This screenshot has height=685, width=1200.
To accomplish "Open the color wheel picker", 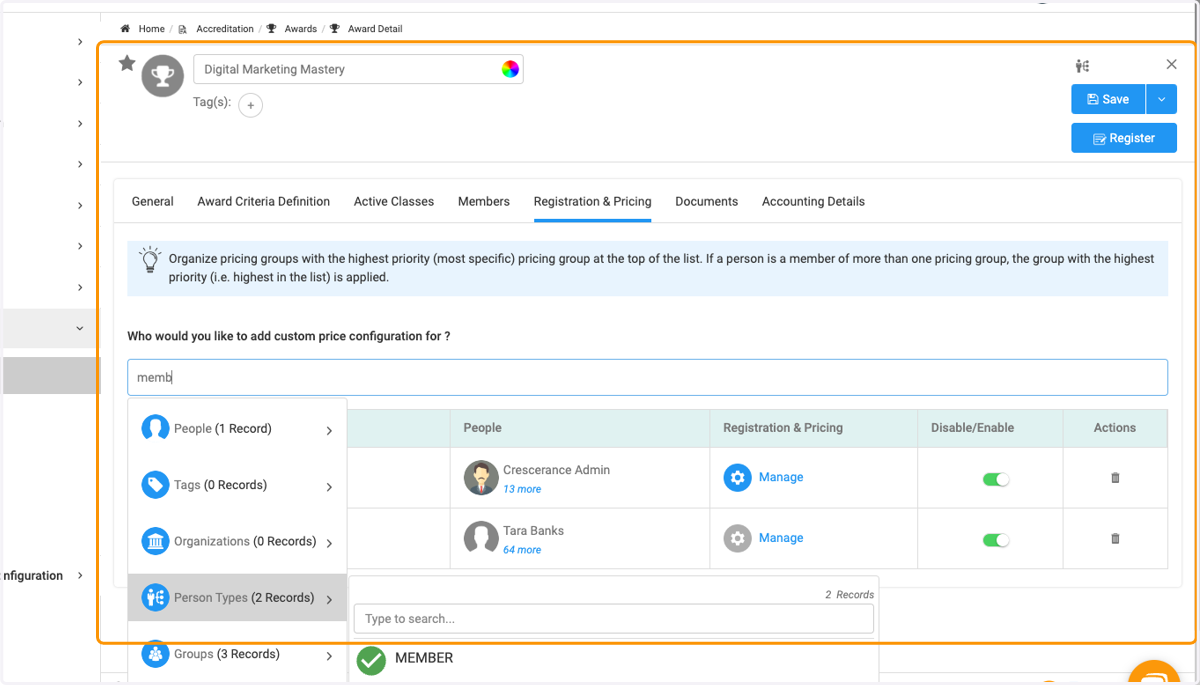I will pyautogui.click(x=510, y=69).
